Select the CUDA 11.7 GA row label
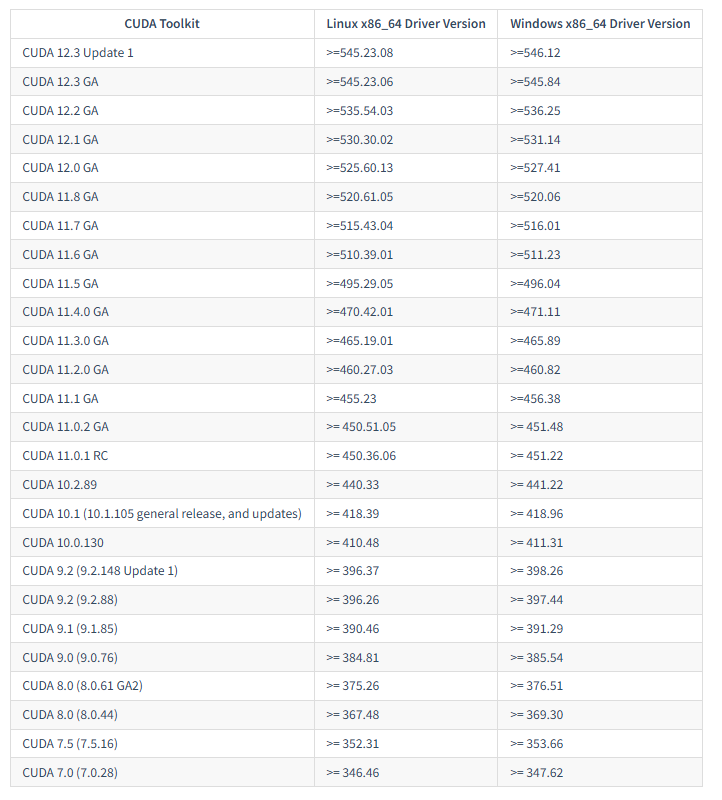 (x=60, y=226)
